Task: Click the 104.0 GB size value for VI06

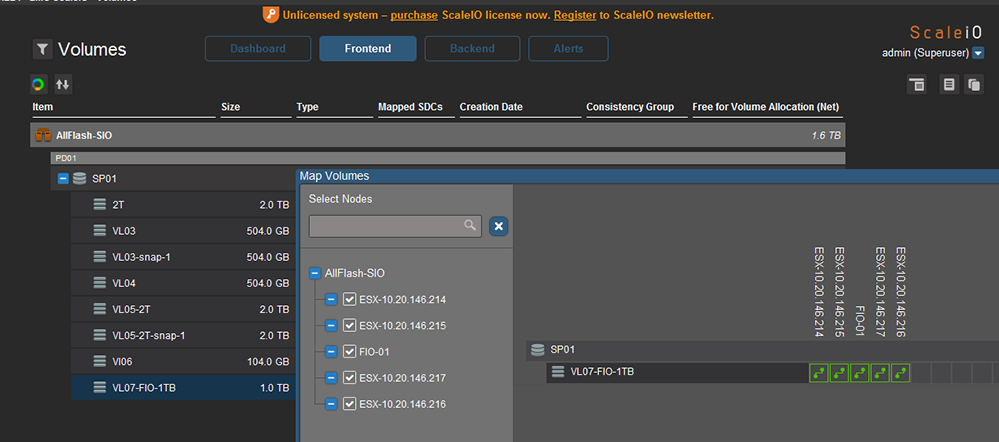Action: [x=268, y=361]
